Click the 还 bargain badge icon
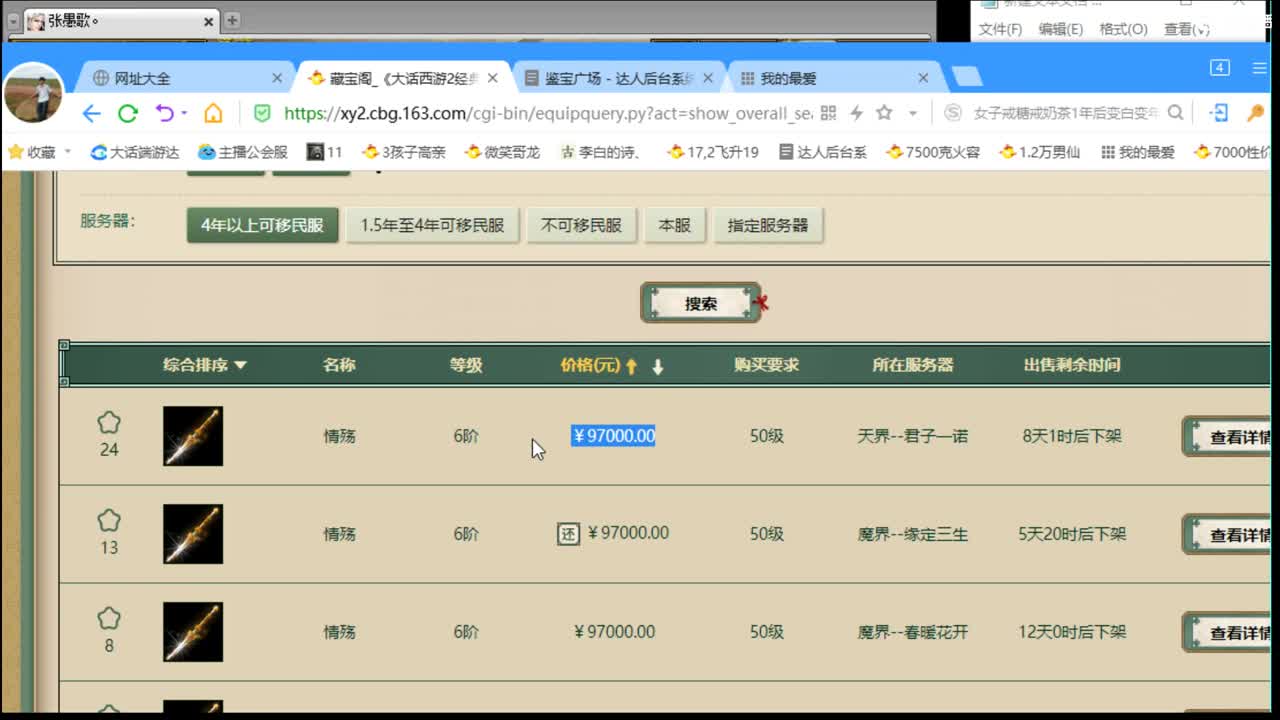This screenshot has width=1280, height=720. [x=568, y=534]
